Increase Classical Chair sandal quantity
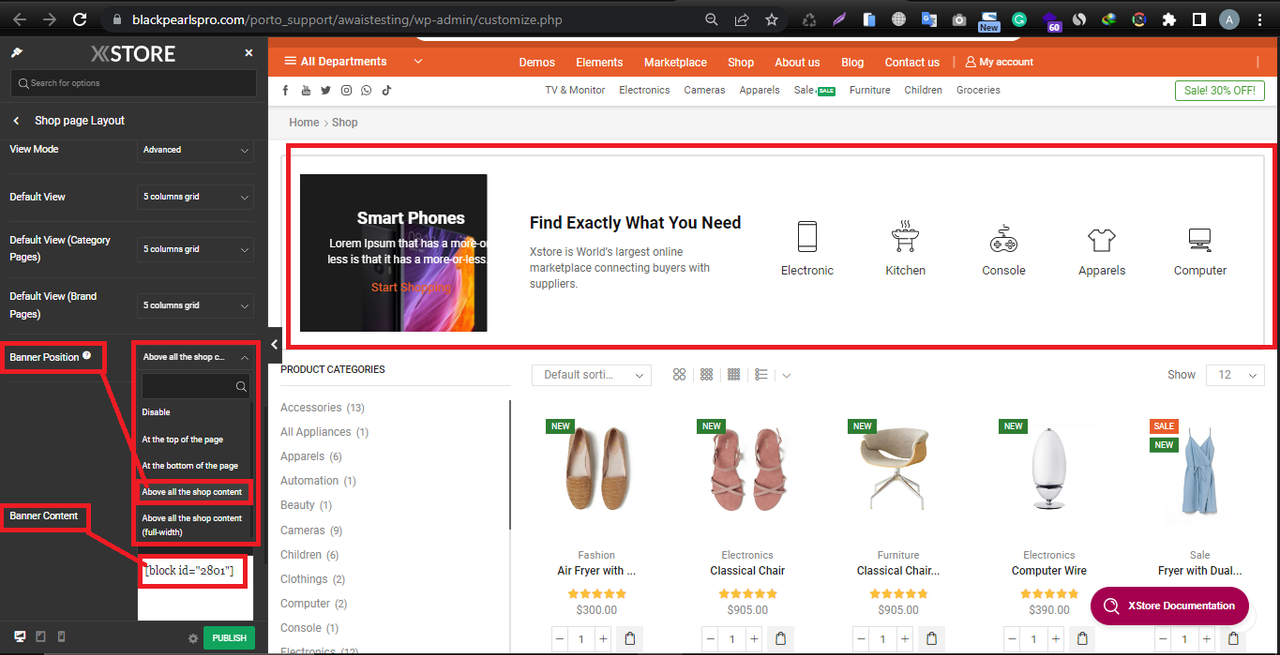 753,639
